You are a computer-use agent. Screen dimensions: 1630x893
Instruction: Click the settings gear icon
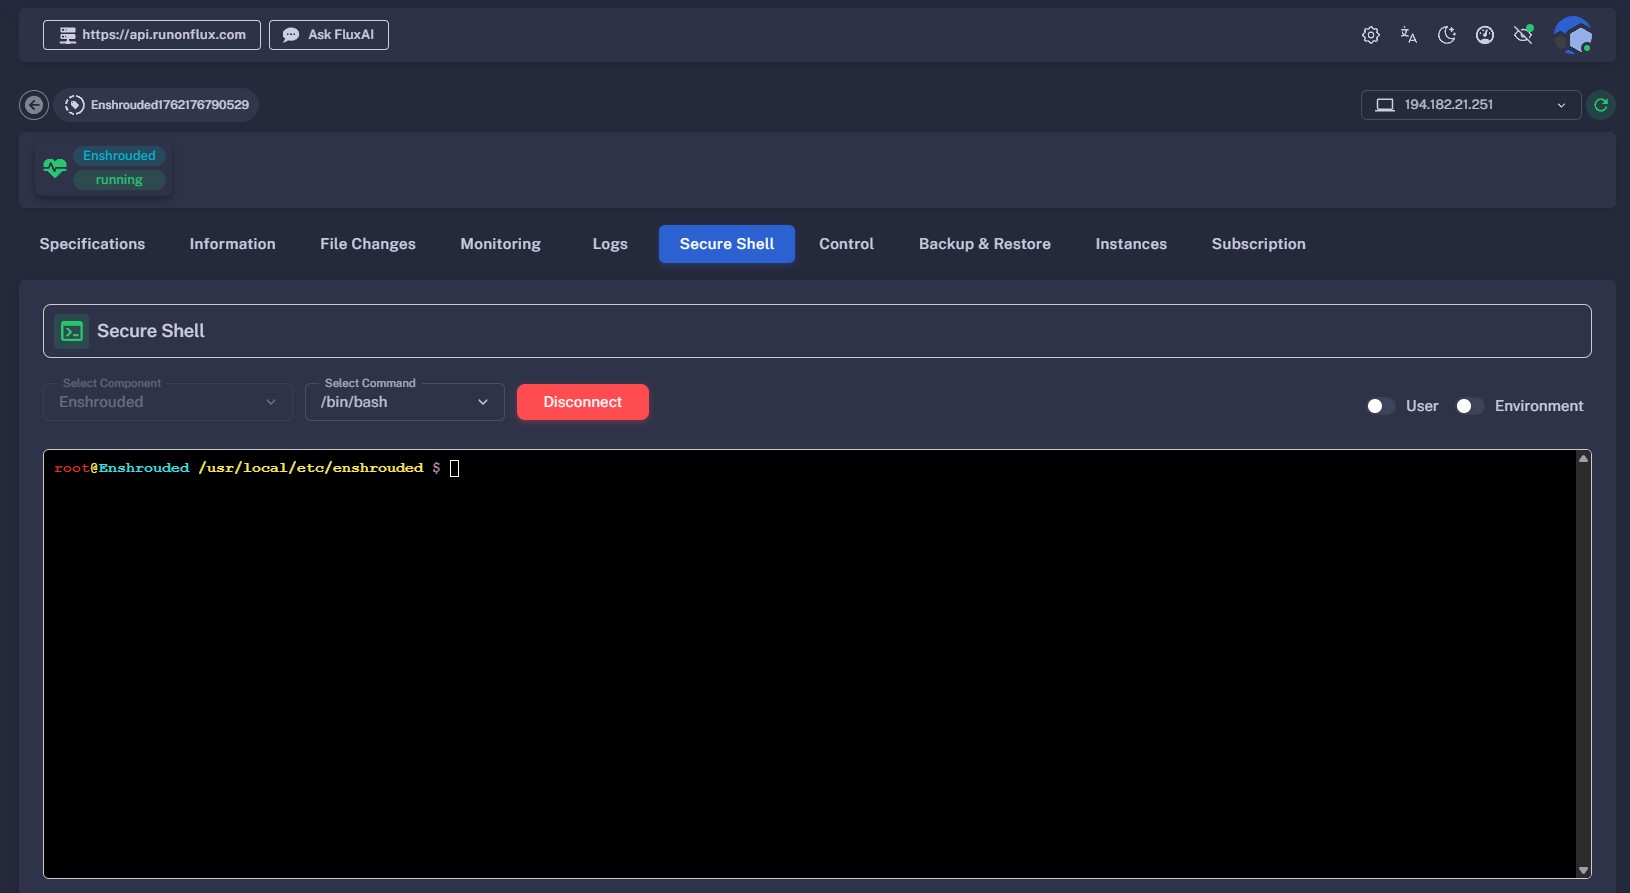(x=1370, y=35)
